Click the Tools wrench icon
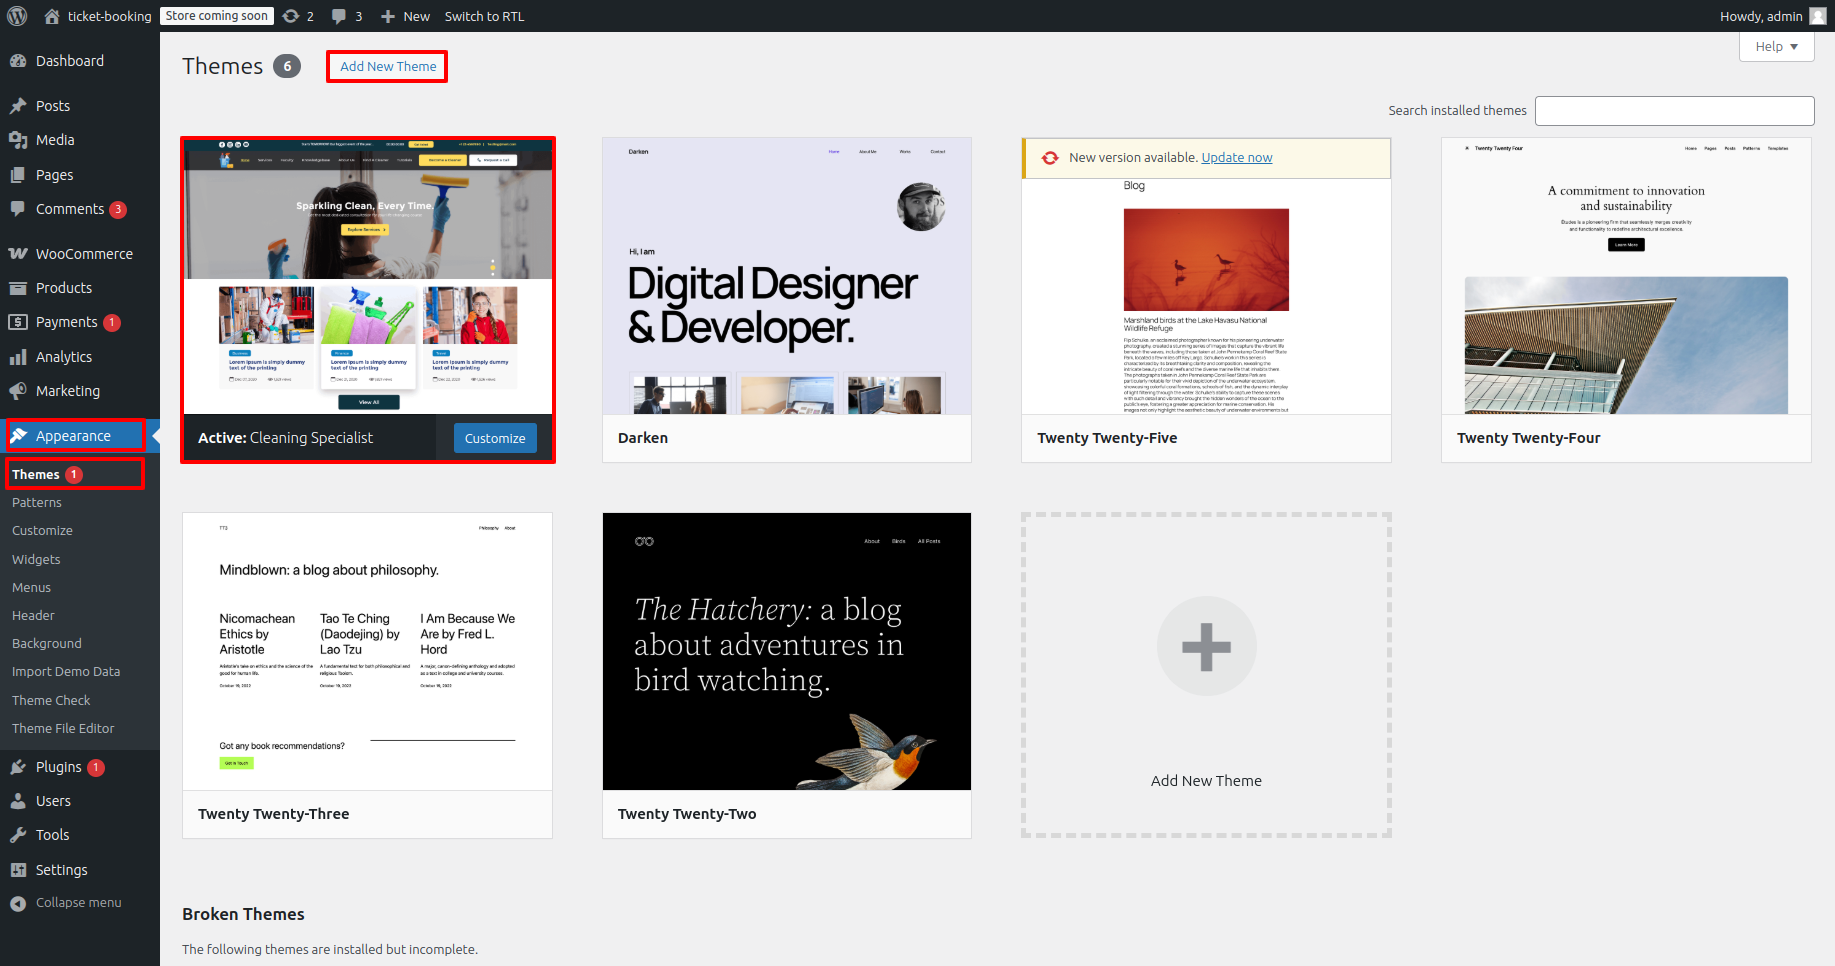This screenshot has height=966, width=1835. (x=18, y=835)
